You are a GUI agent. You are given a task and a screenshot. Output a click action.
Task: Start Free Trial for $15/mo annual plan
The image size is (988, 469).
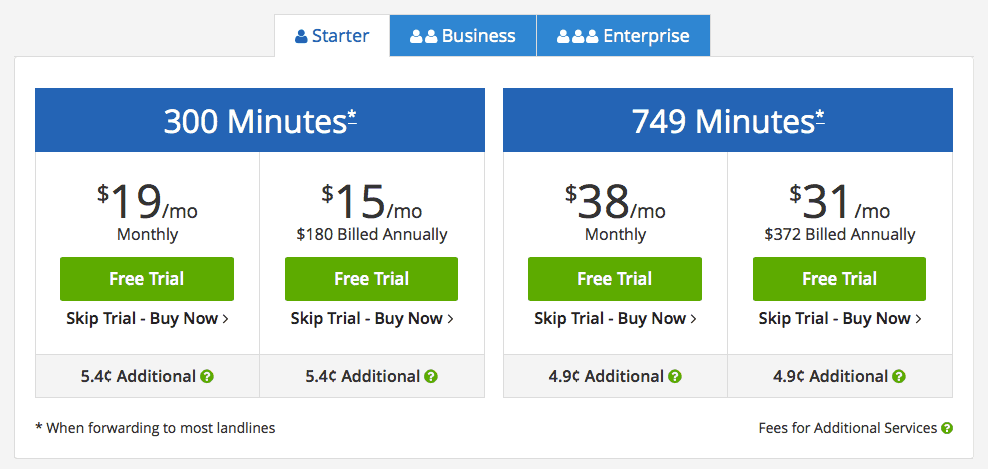371,279
